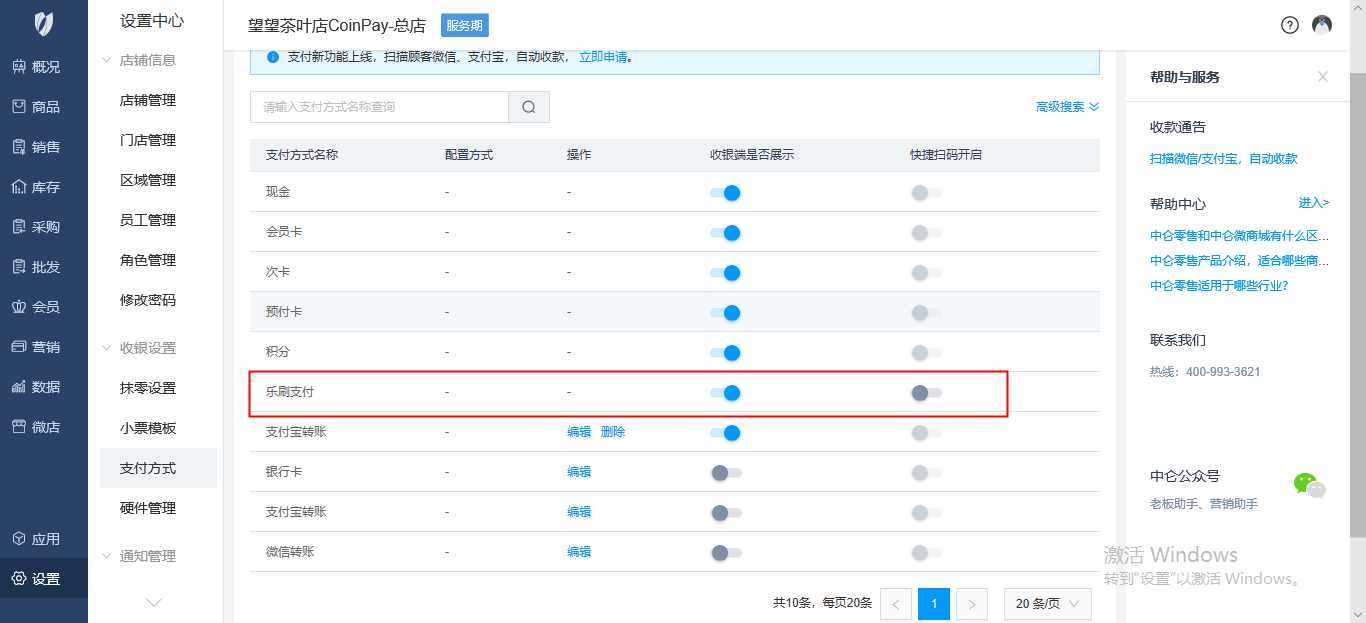1366x623 pixels.
Task: Click 删除 for 支付宝转账
Action: 613,432
